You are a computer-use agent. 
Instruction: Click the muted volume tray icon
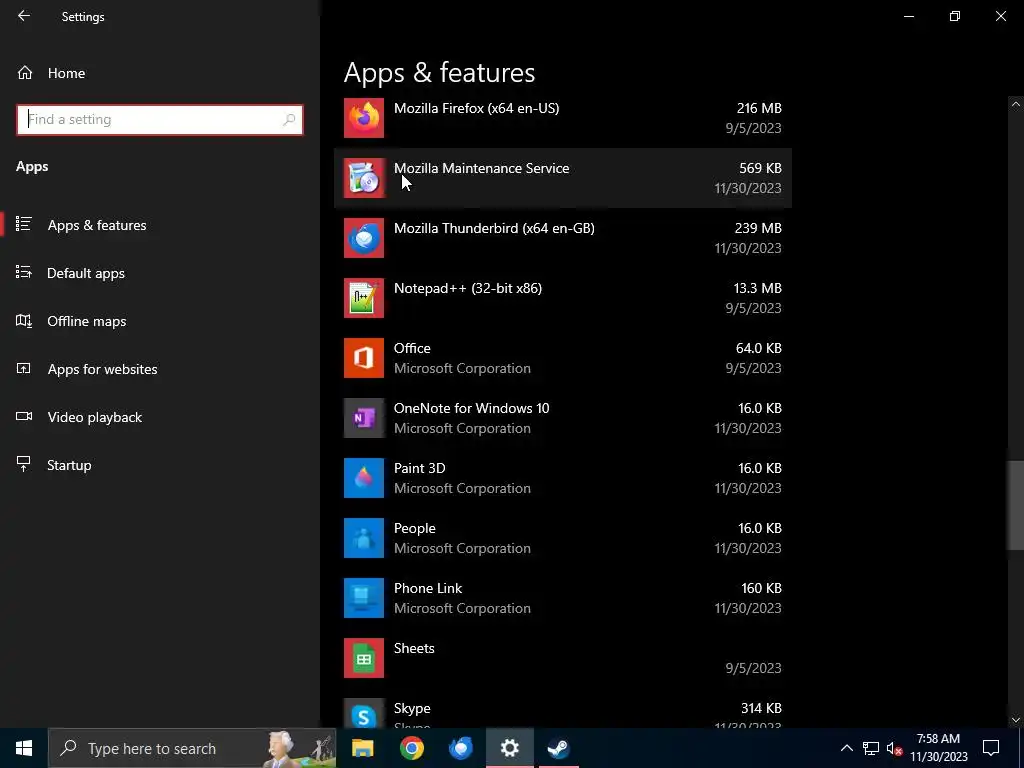point(894,748)
